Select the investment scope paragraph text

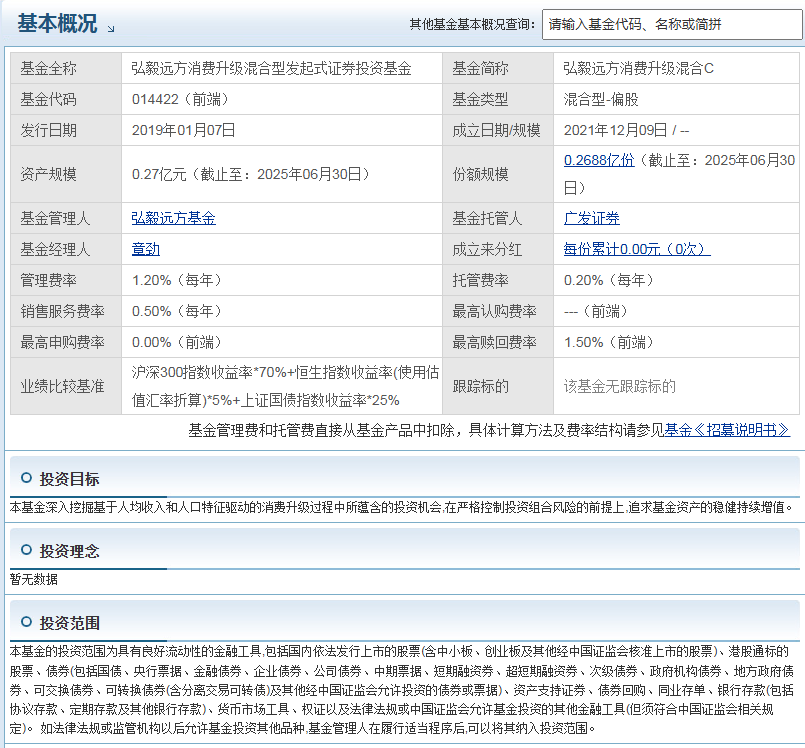coord(401,689)
